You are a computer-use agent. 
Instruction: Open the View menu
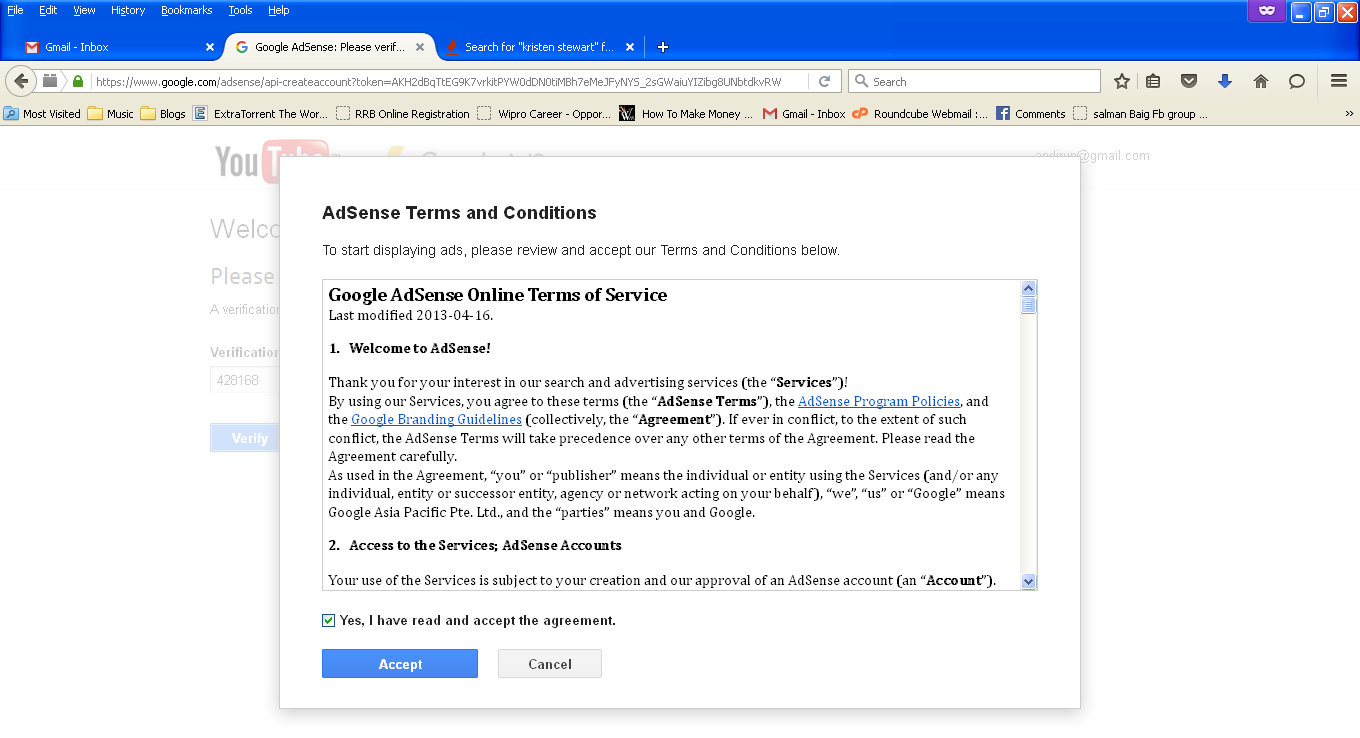[84, 10]
